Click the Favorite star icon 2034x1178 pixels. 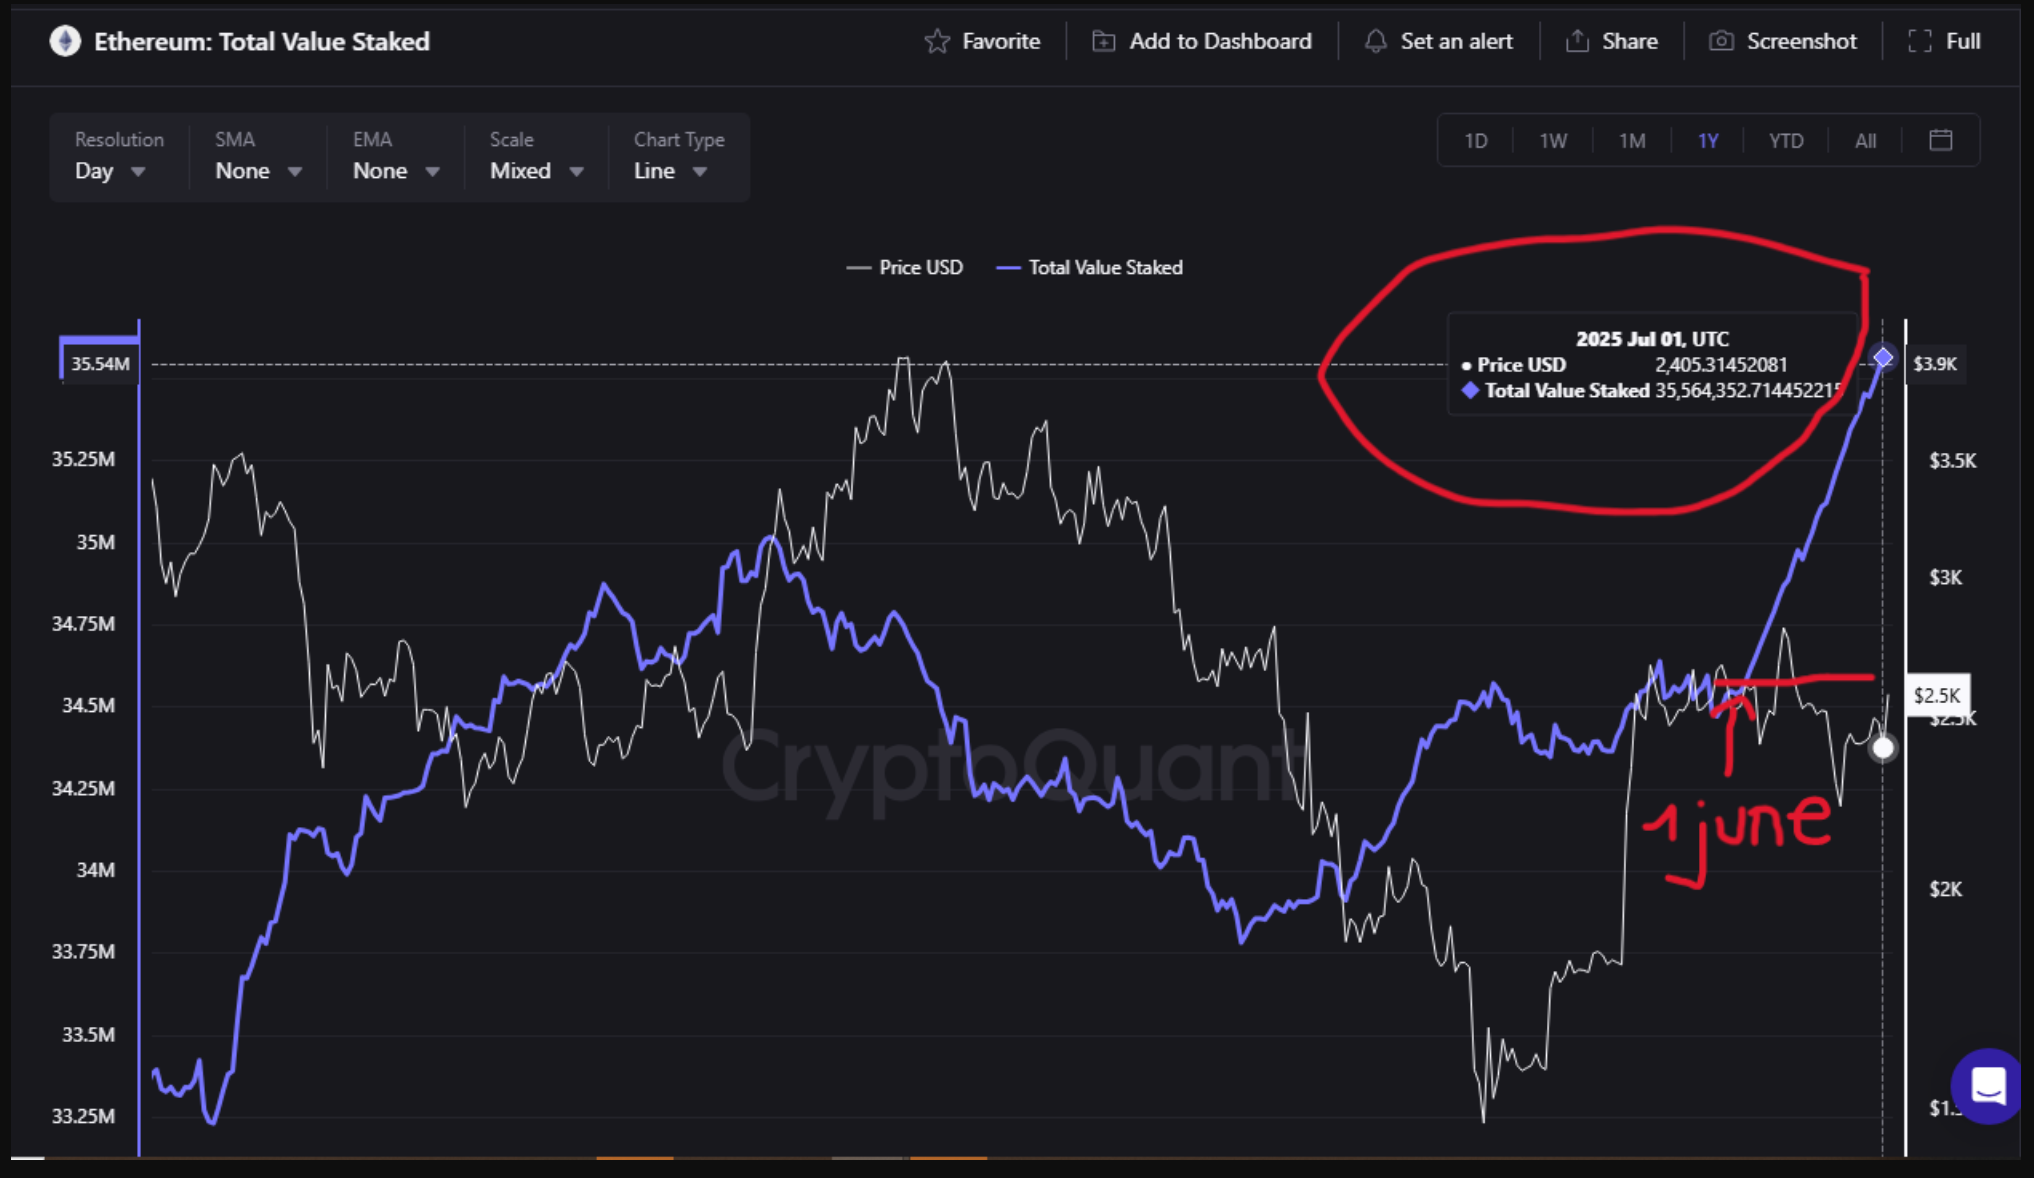[937, 41]
